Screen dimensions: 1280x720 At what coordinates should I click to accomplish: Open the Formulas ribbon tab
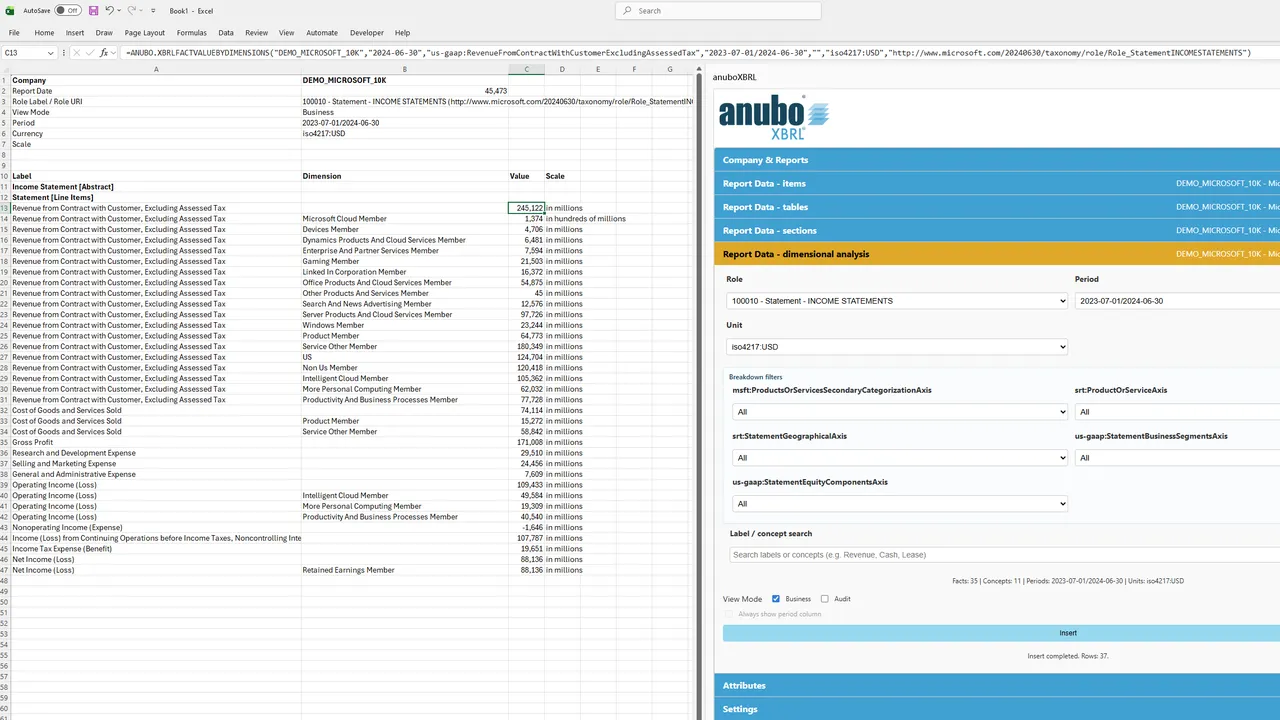tap(192, 33)
